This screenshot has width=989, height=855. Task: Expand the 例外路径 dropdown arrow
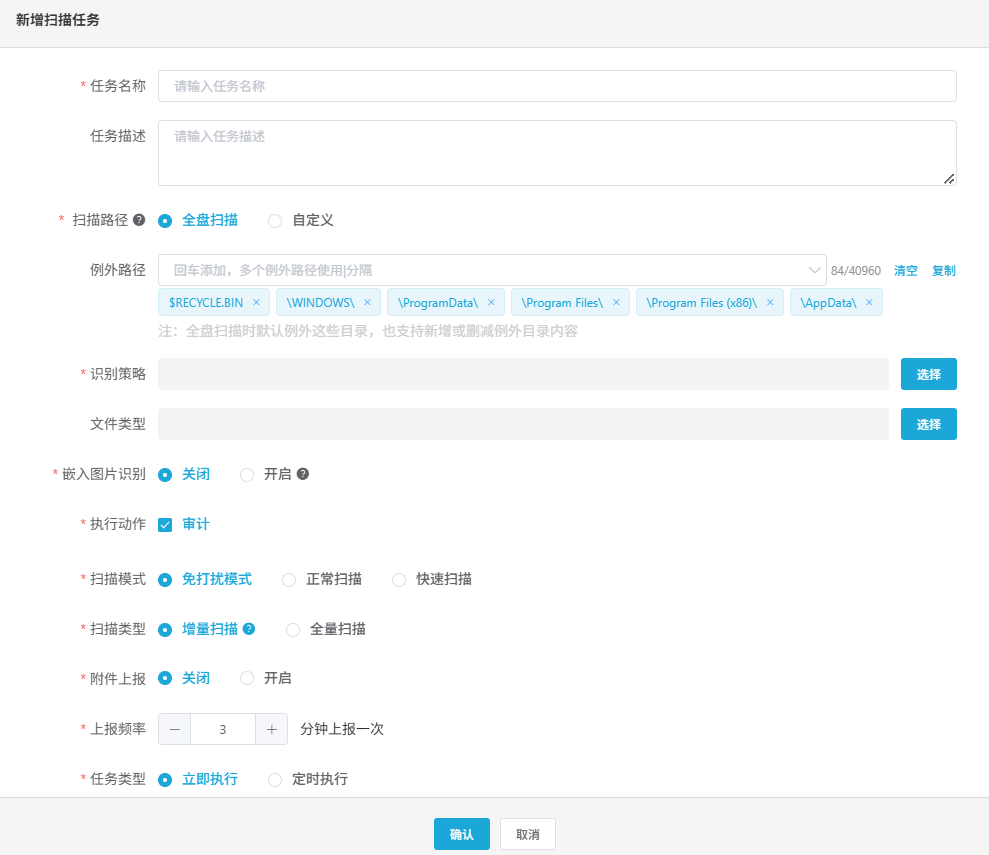pos(814,270)
